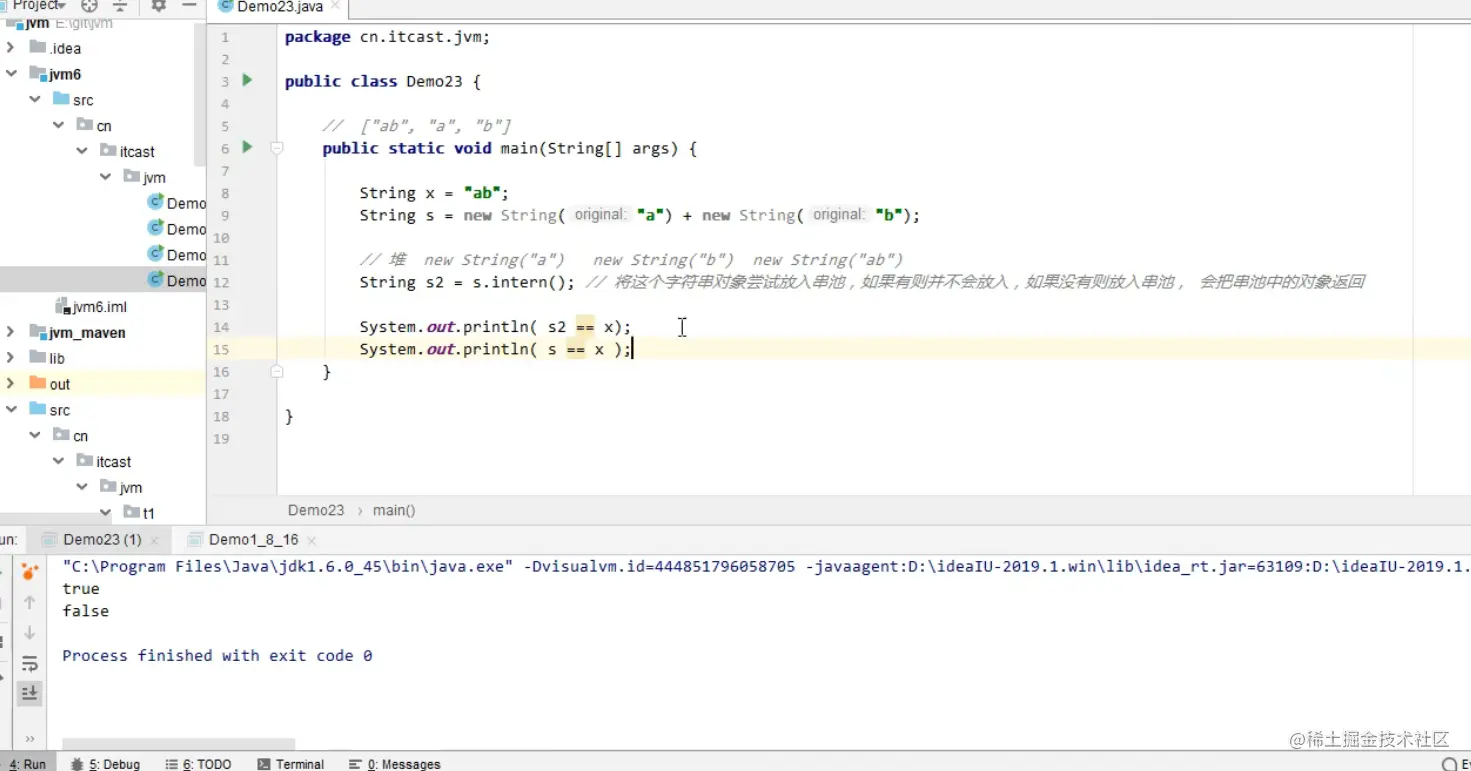Viewport: 1471px width, 771px height.
Task: Click the orange out folder icon
Action: [38, 383]
